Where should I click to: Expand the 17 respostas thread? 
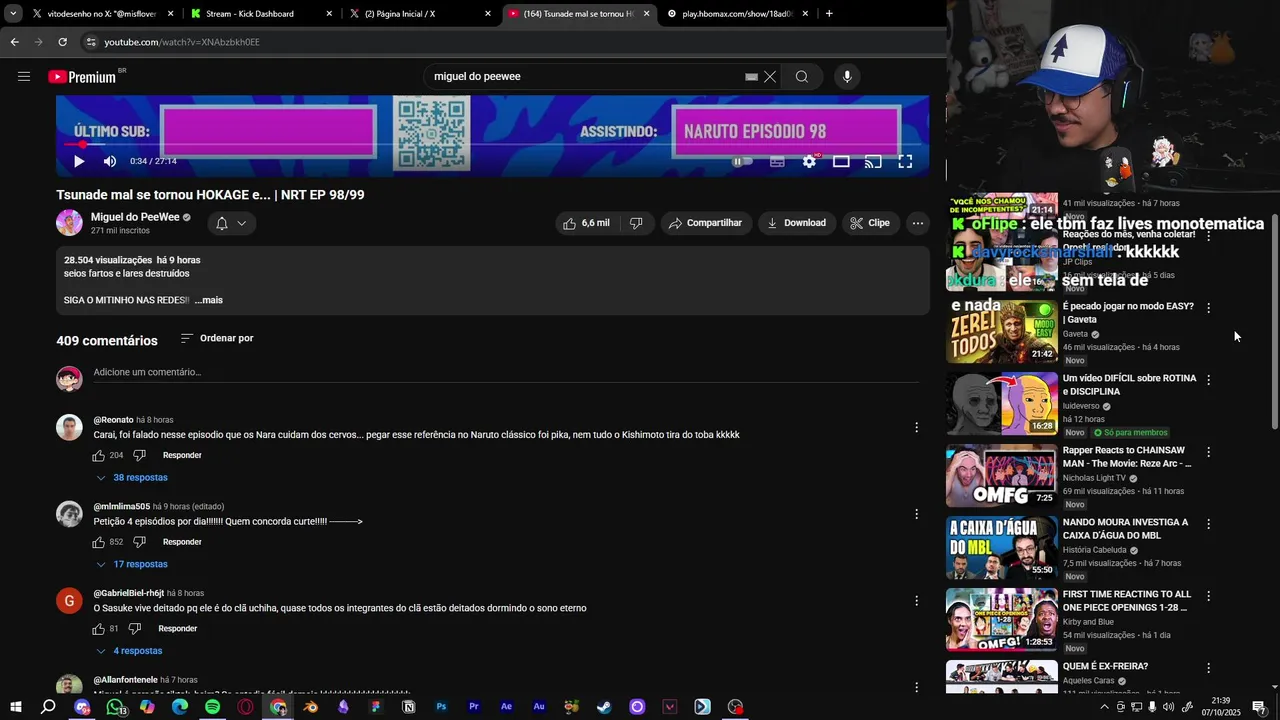coord(132,564)
